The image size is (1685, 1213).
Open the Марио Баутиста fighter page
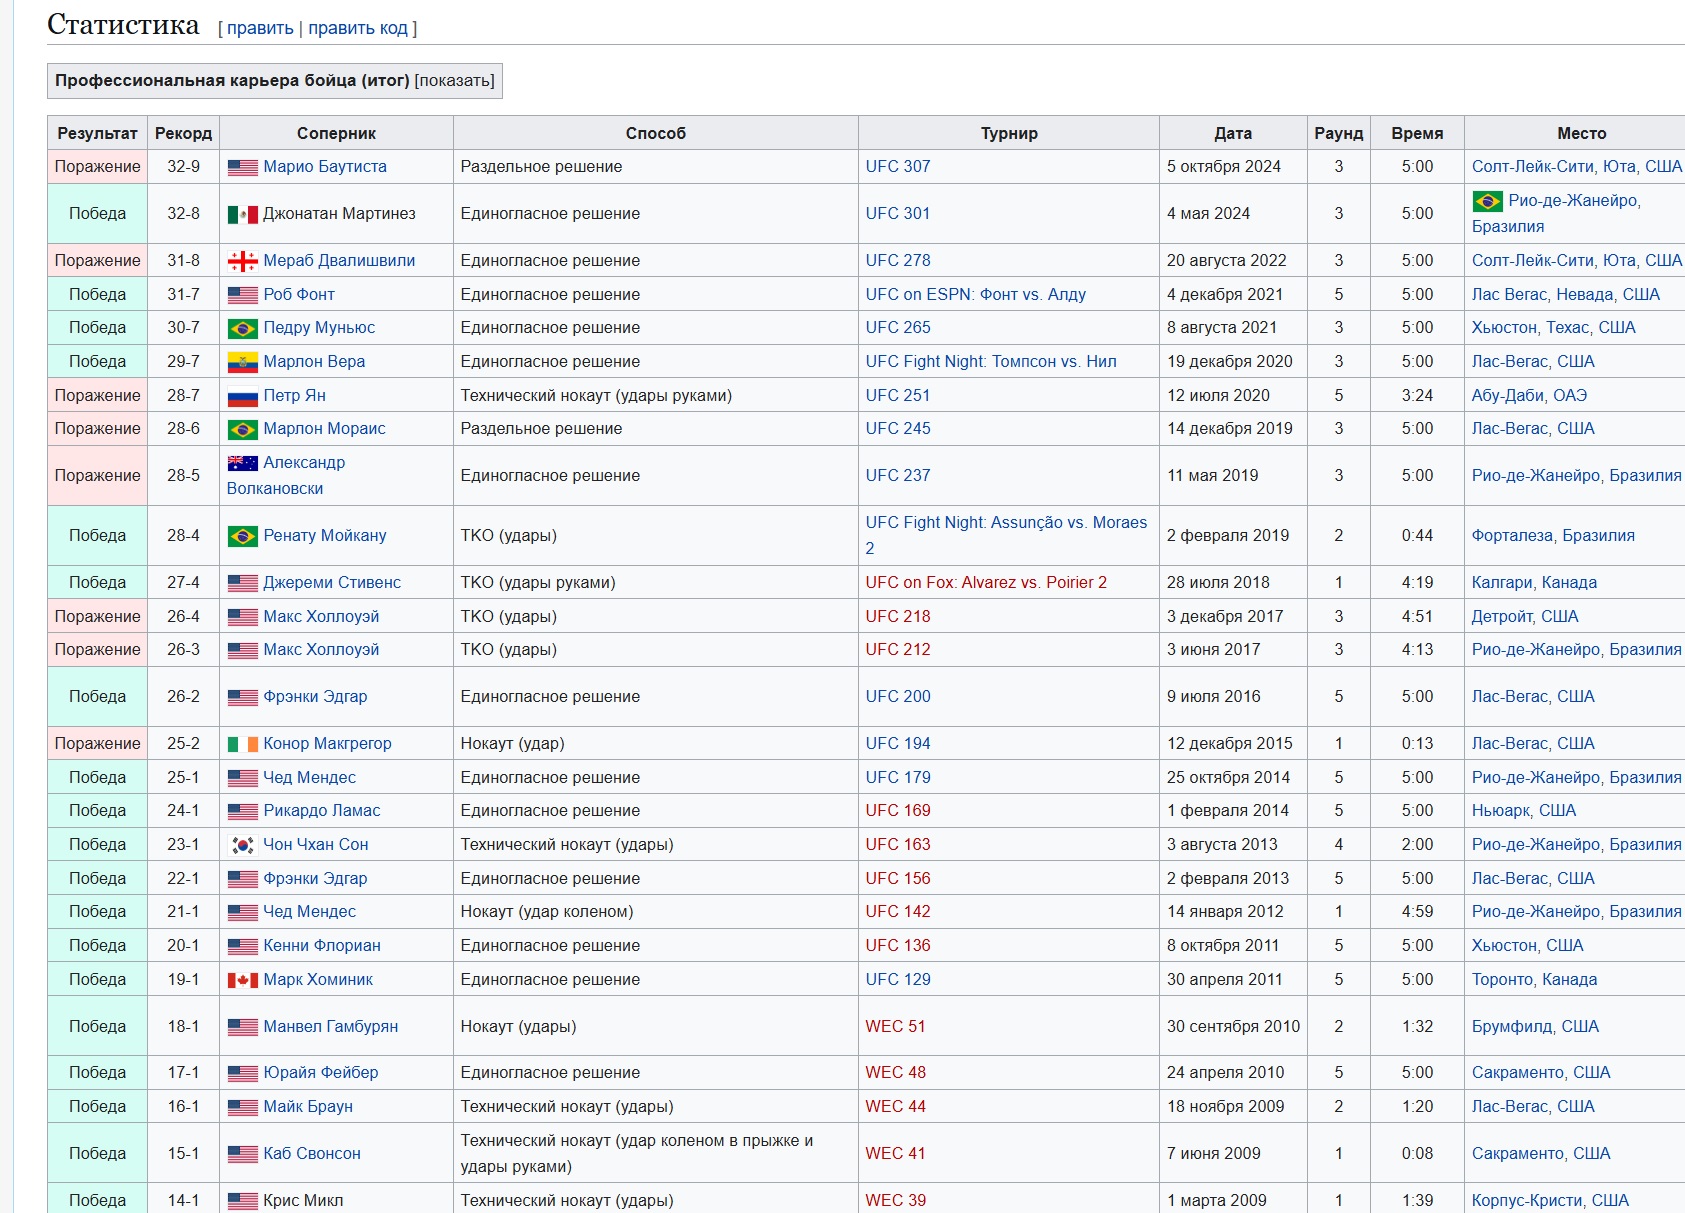click(x=325, y=166)
